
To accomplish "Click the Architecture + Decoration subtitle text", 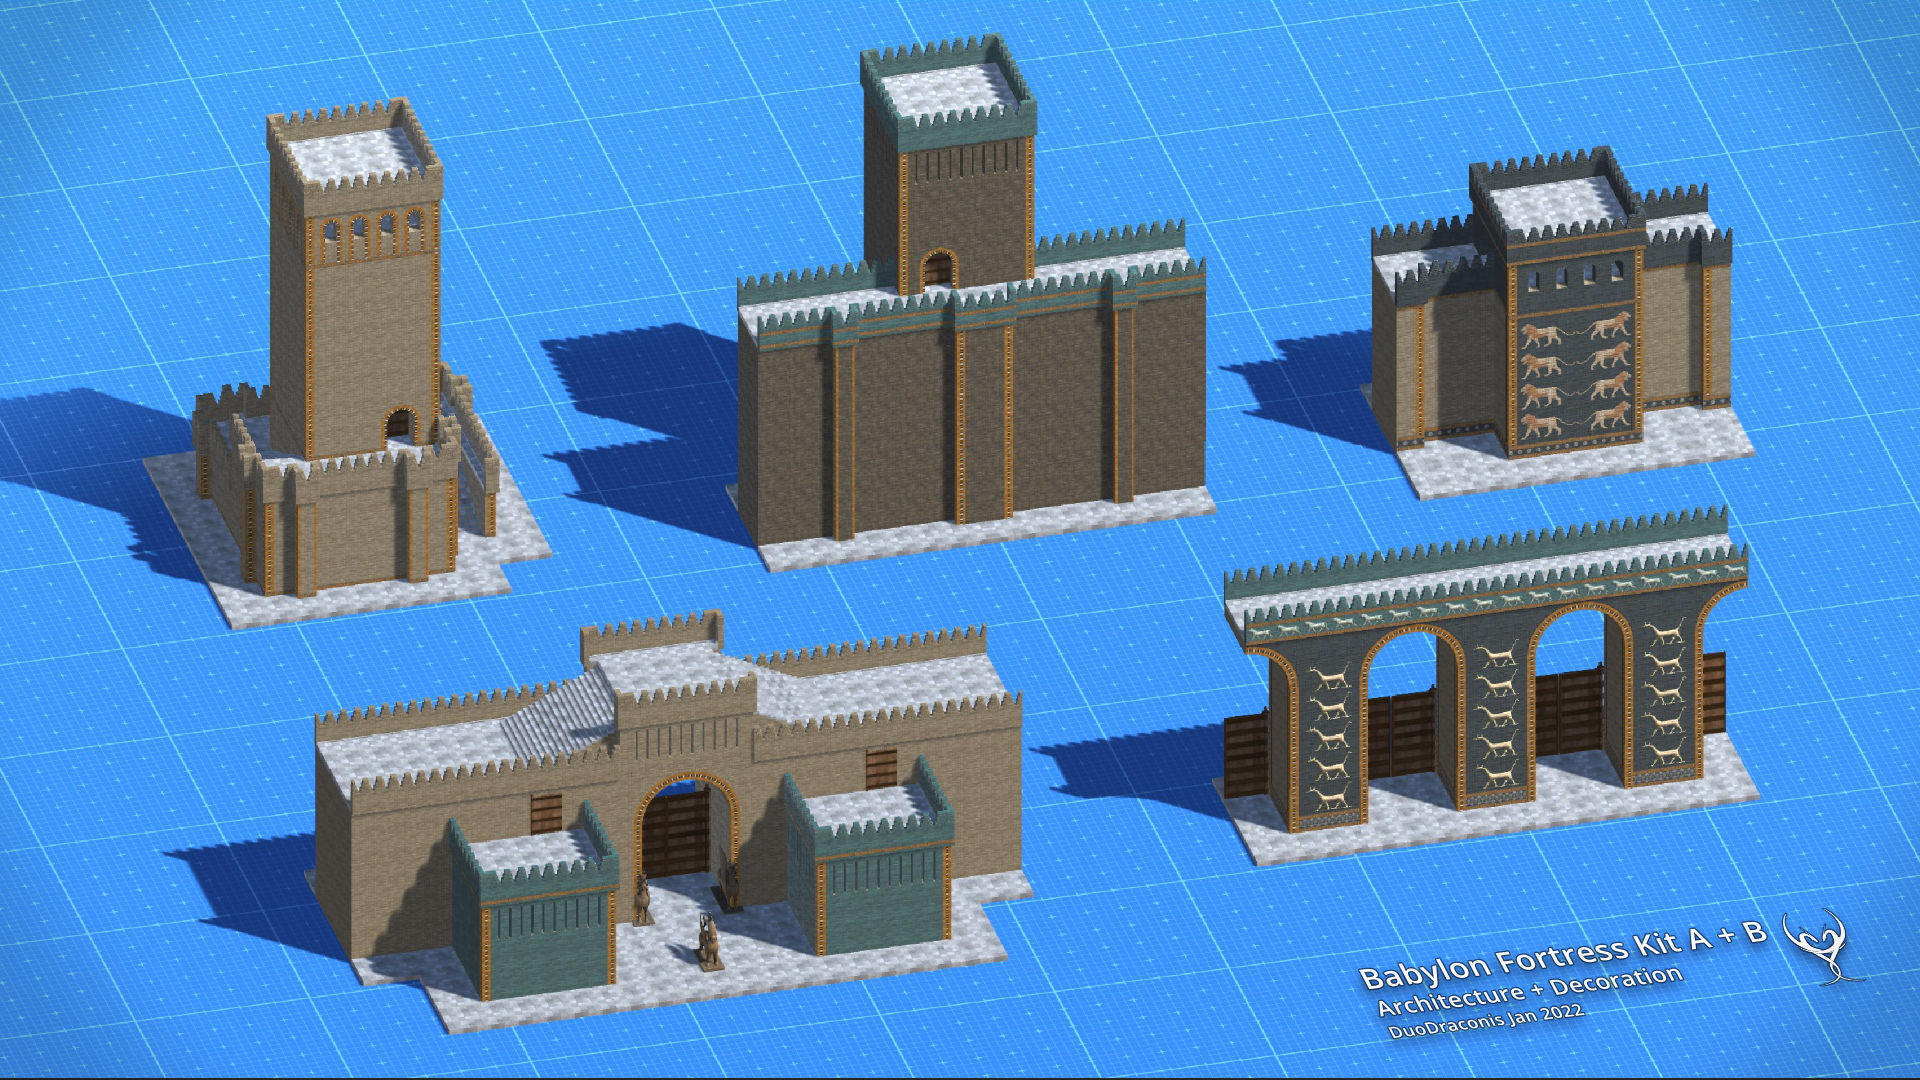I will pyautogui.click(x=1530, y=990).
